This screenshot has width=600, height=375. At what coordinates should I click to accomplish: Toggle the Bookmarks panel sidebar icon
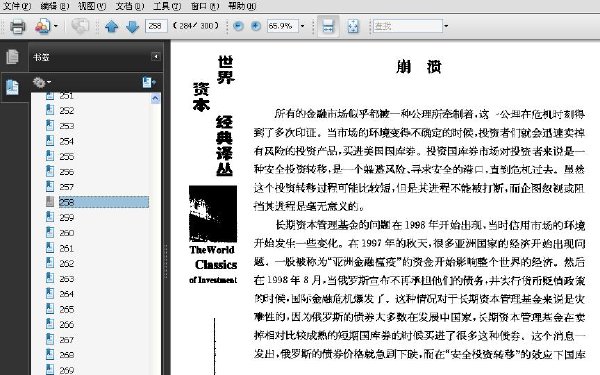pyautogui.click(x=12, y=87)
